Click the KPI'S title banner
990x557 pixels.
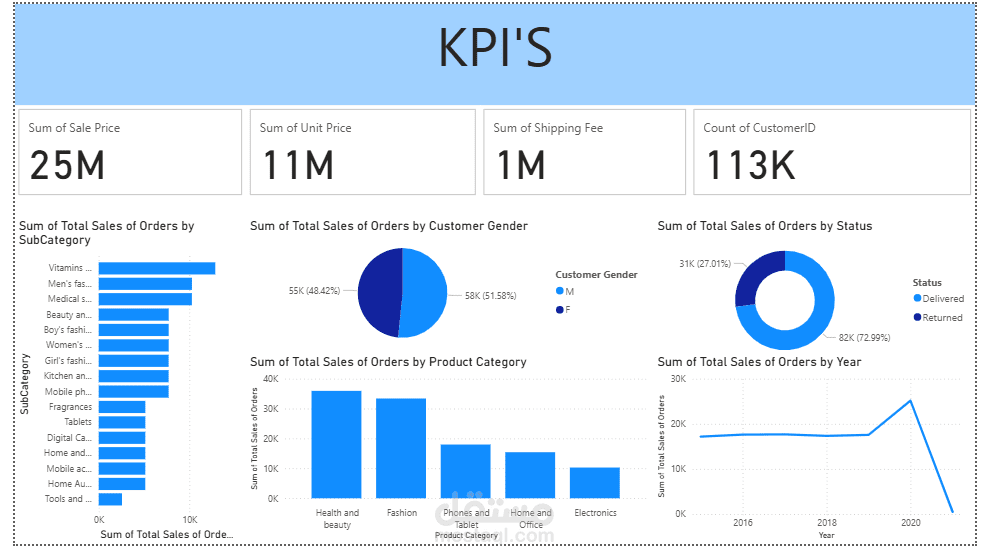(495, 54)
